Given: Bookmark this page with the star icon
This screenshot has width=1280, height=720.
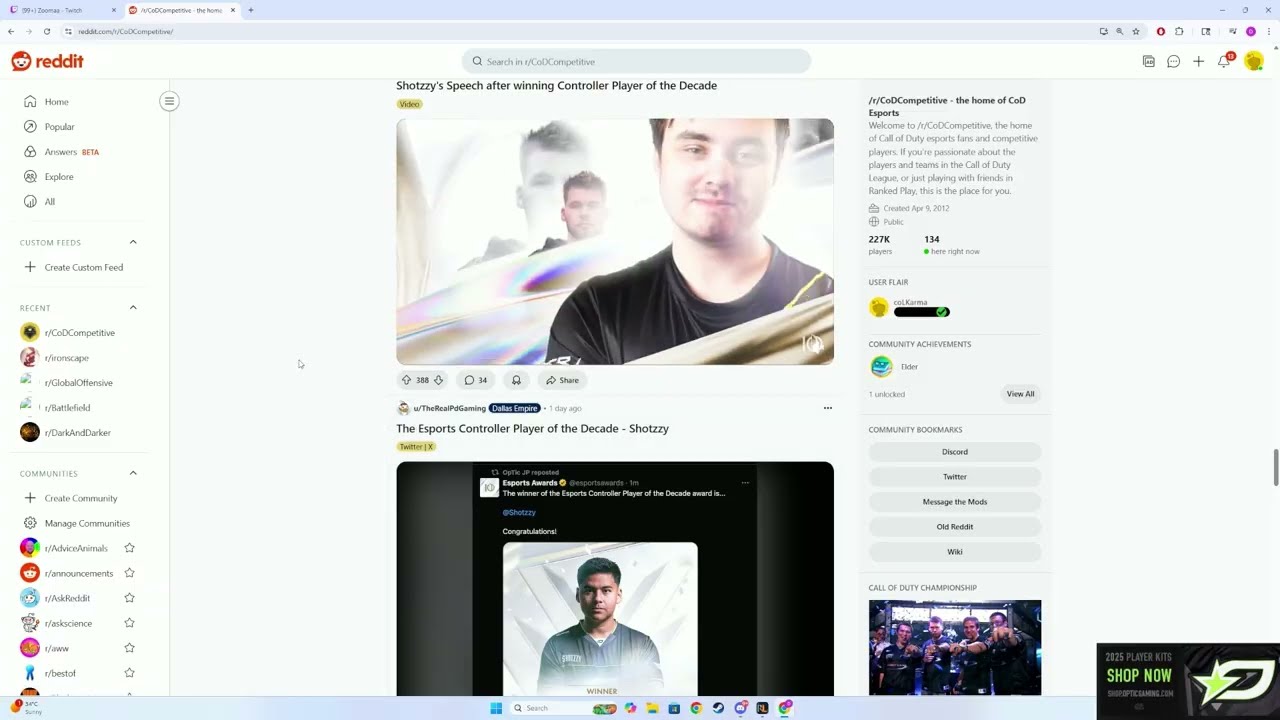Looking at the screenshot, I should 1136,31.
